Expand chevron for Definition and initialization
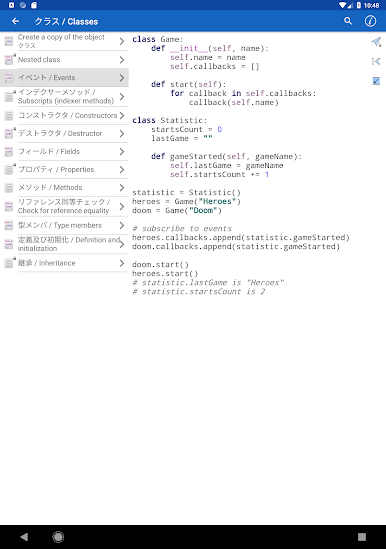 [x=122, y=244]
